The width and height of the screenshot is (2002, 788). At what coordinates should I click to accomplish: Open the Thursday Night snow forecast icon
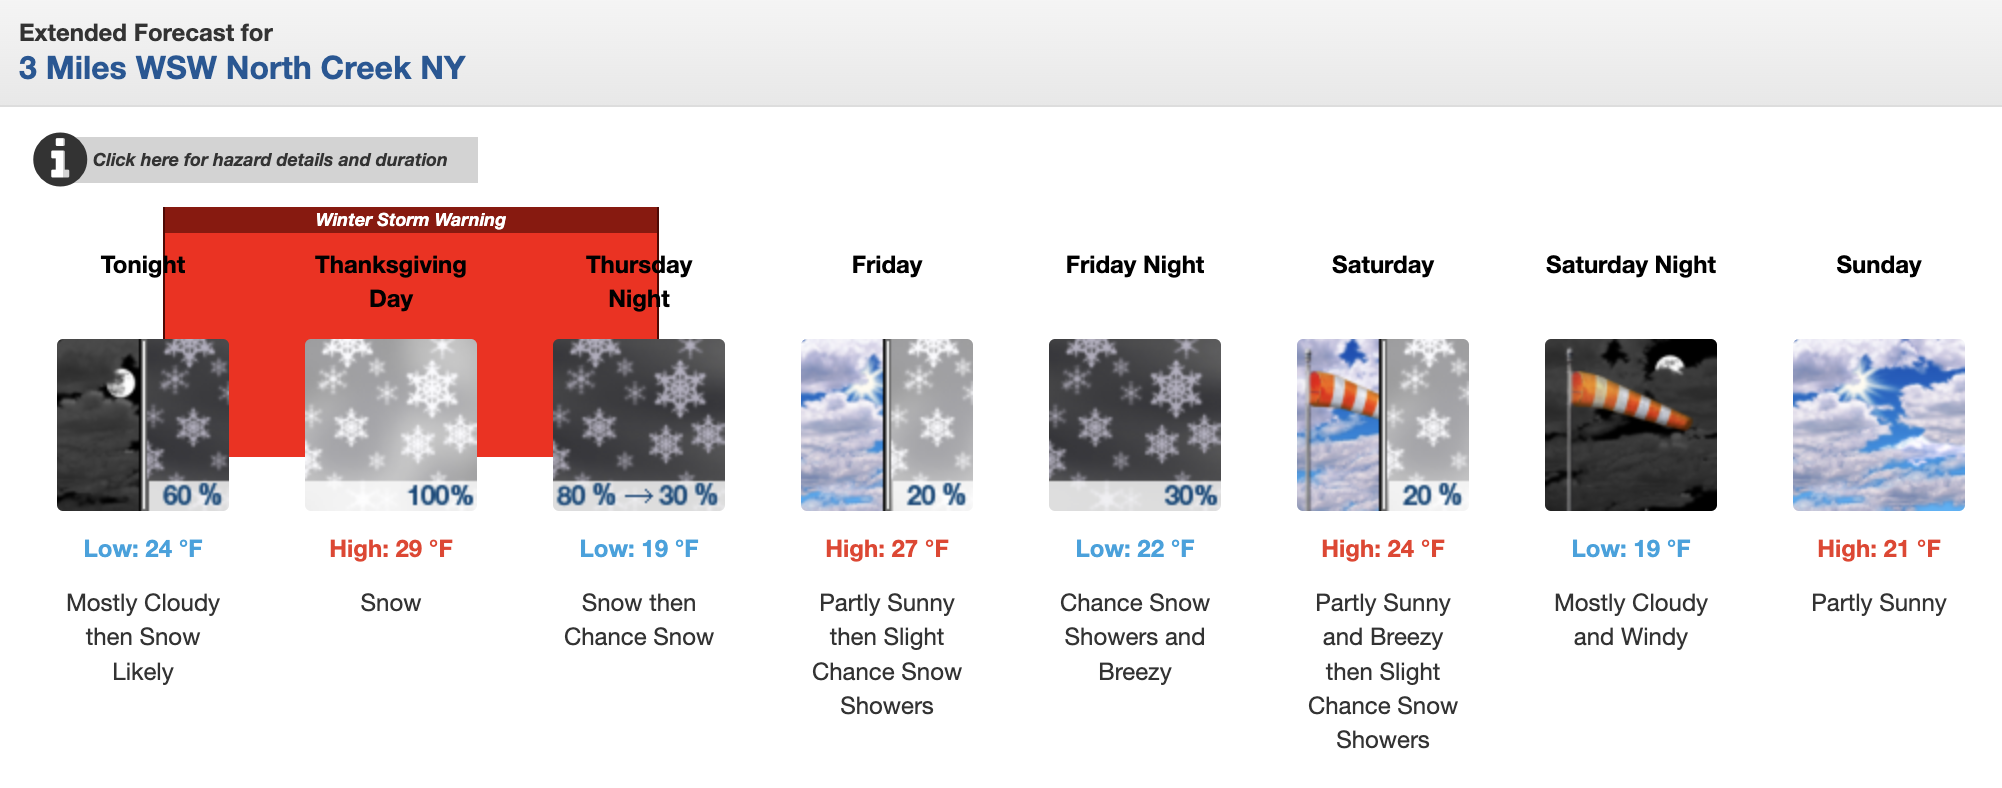(x=638, y=424)
